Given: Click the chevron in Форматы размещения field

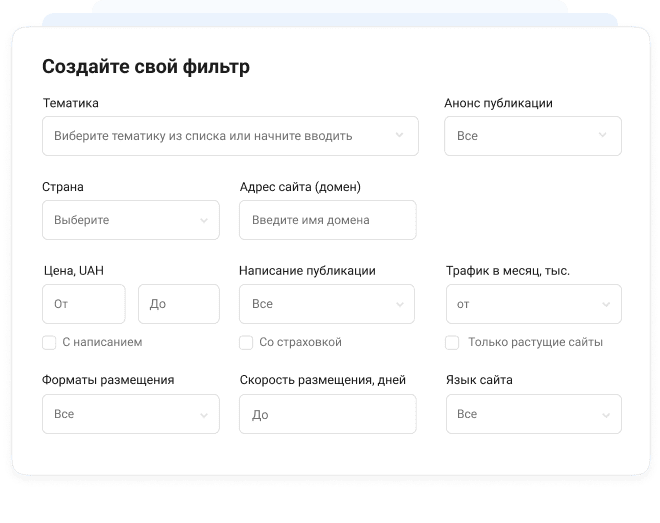Looking at the screenshot, I should pos(203,414).
